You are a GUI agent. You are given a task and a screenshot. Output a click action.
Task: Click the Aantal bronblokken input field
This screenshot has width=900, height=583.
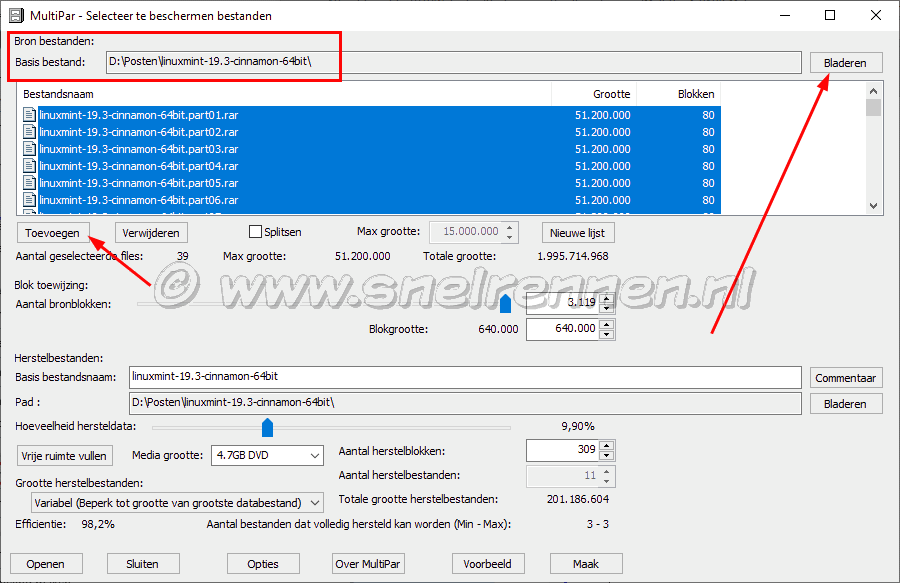coord(563,303)
